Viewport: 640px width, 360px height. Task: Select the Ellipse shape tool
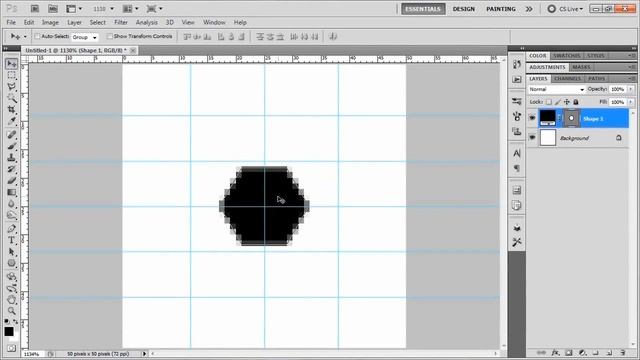(11, 263)
